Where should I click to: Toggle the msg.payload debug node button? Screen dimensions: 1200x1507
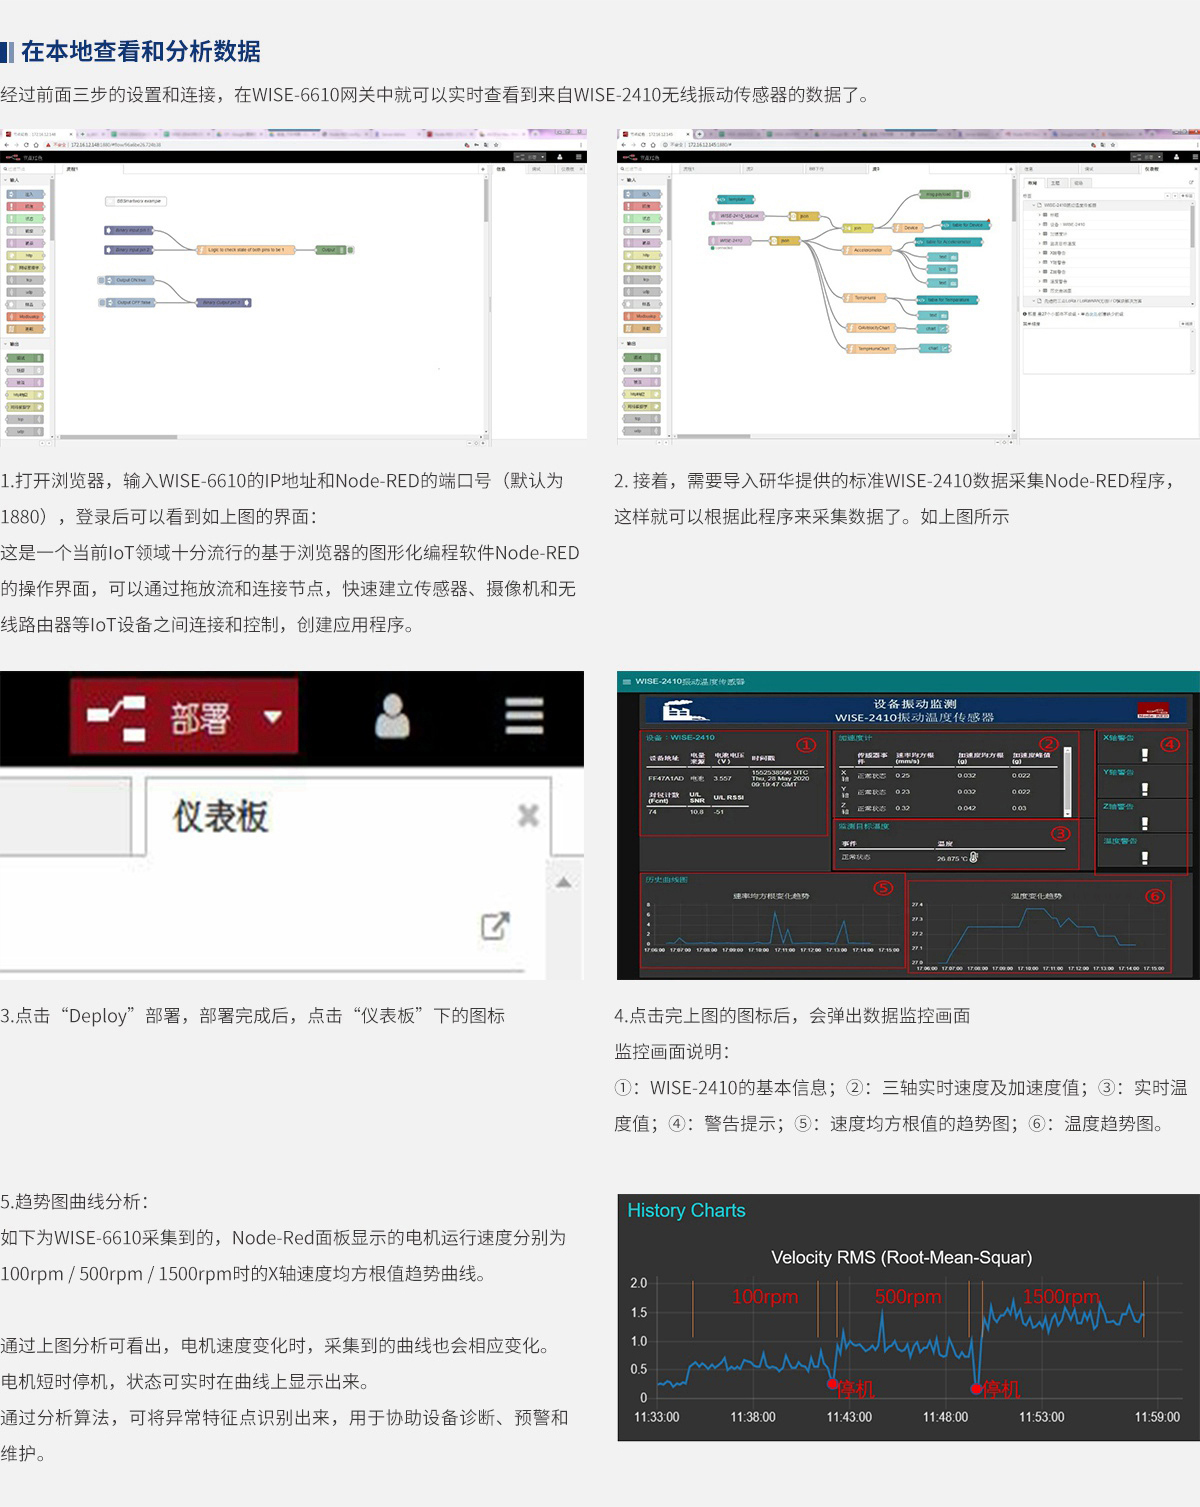coord(967,195)
